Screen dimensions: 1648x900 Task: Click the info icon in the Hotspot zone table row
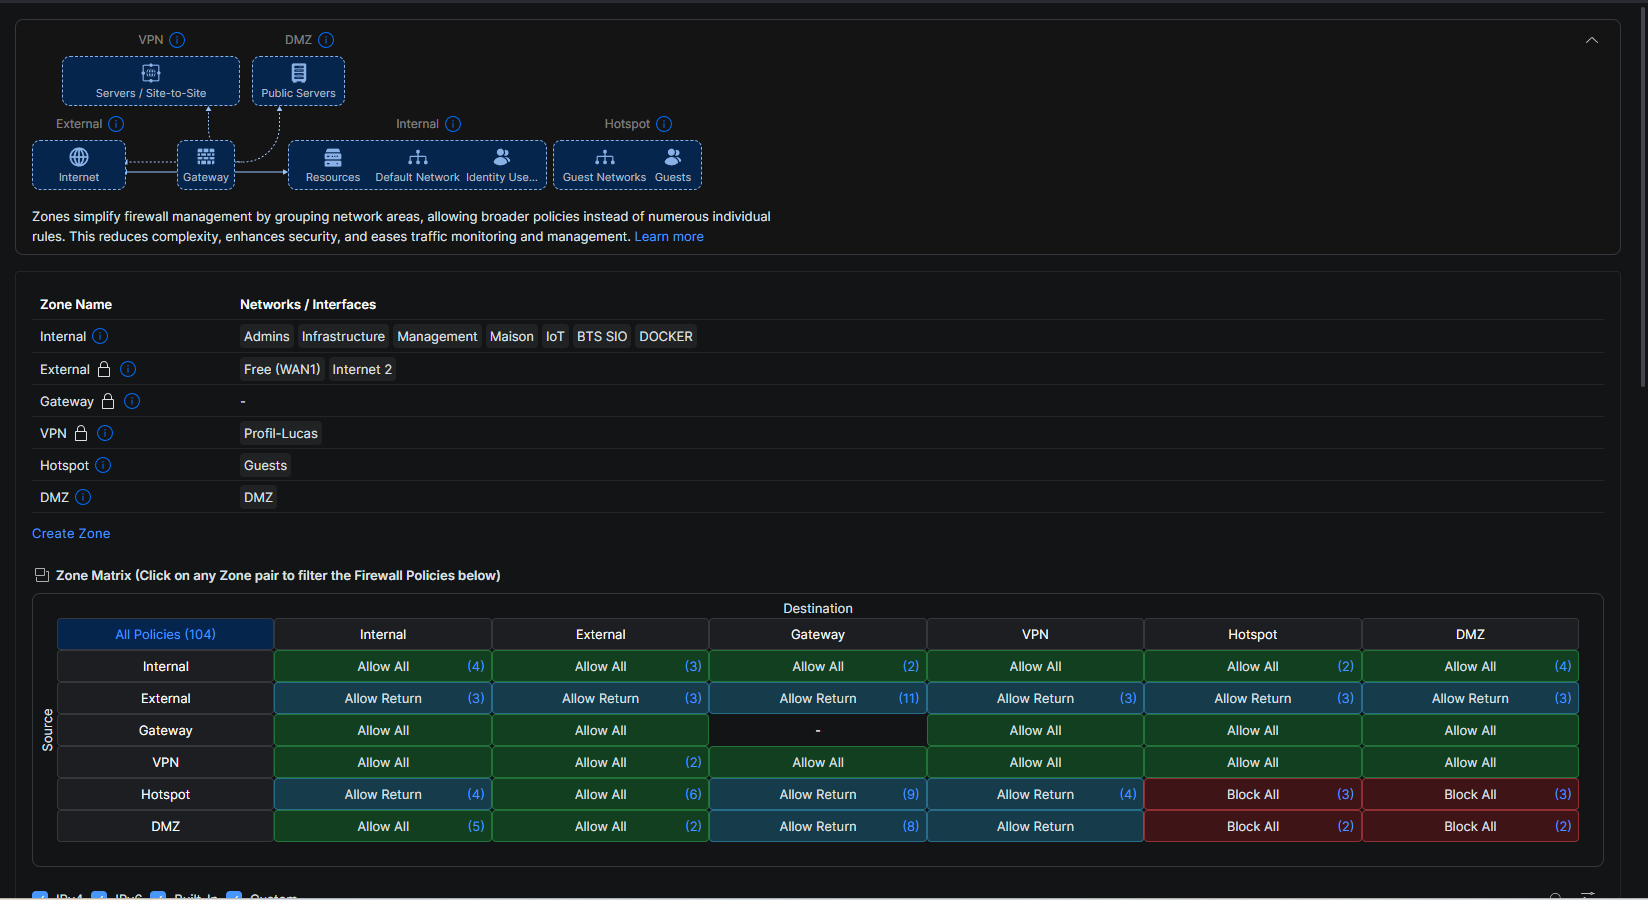(103, 465)
